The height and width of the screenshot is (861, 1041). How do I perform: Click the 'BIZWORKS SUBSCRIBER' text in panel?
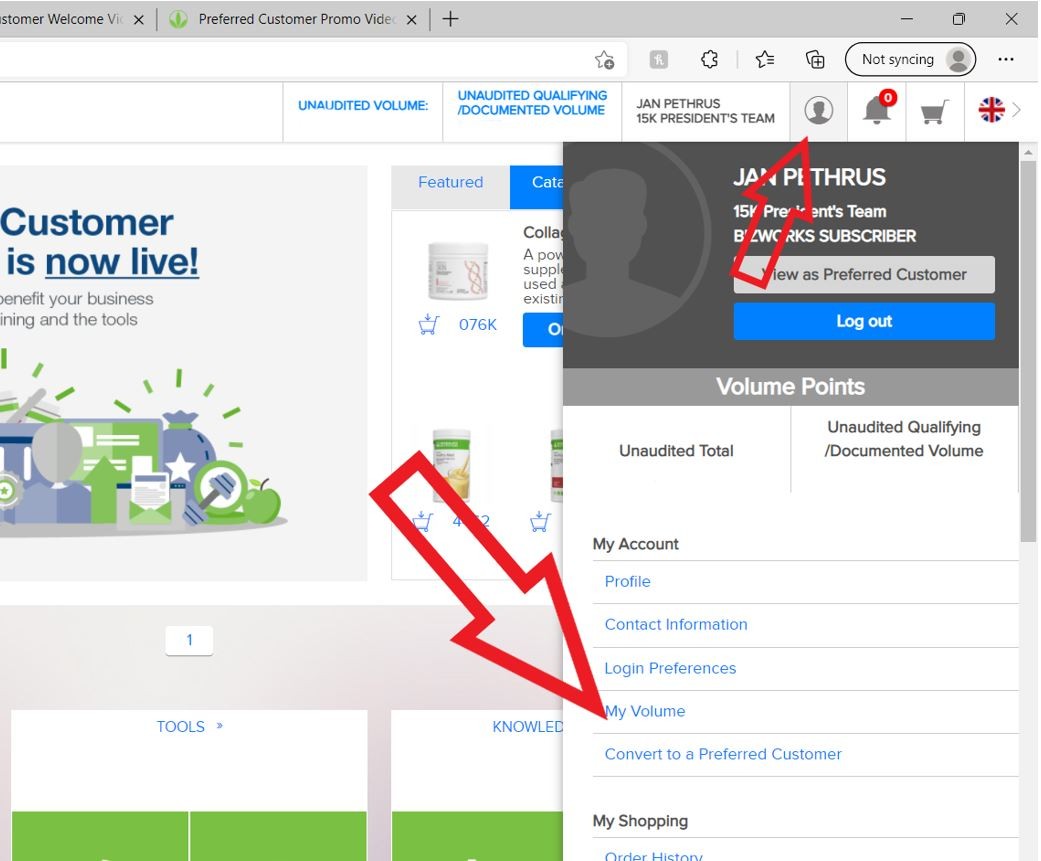pyautogui.click(x=825, y=236)
